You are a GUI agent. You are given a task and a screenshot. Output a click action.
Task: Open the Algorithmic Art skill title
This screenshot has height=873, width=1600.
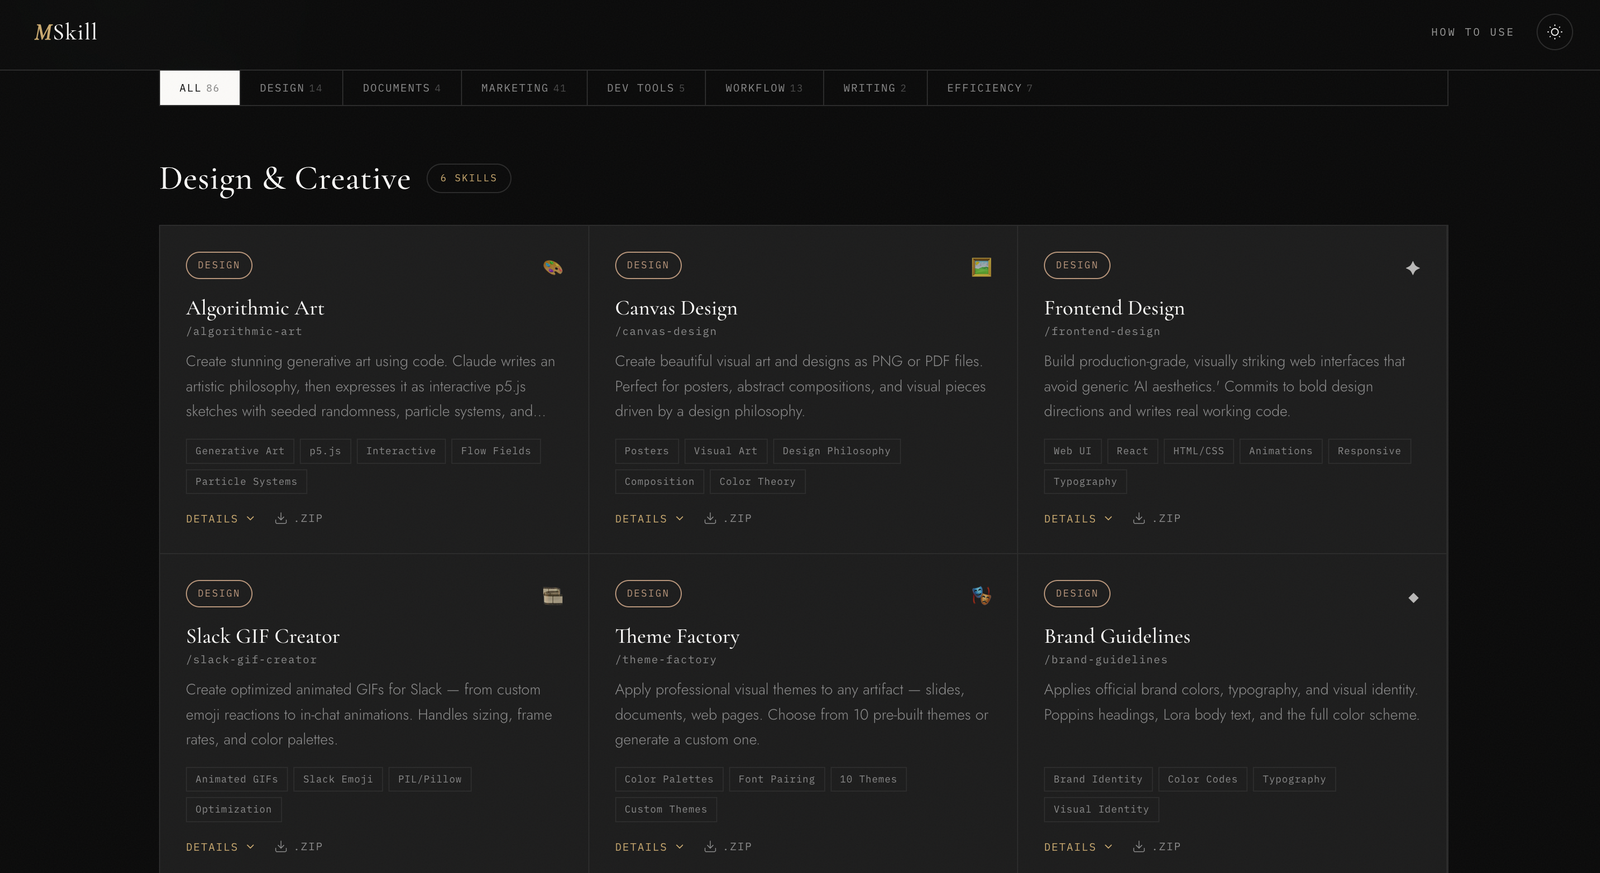click(x=255, y=308)
